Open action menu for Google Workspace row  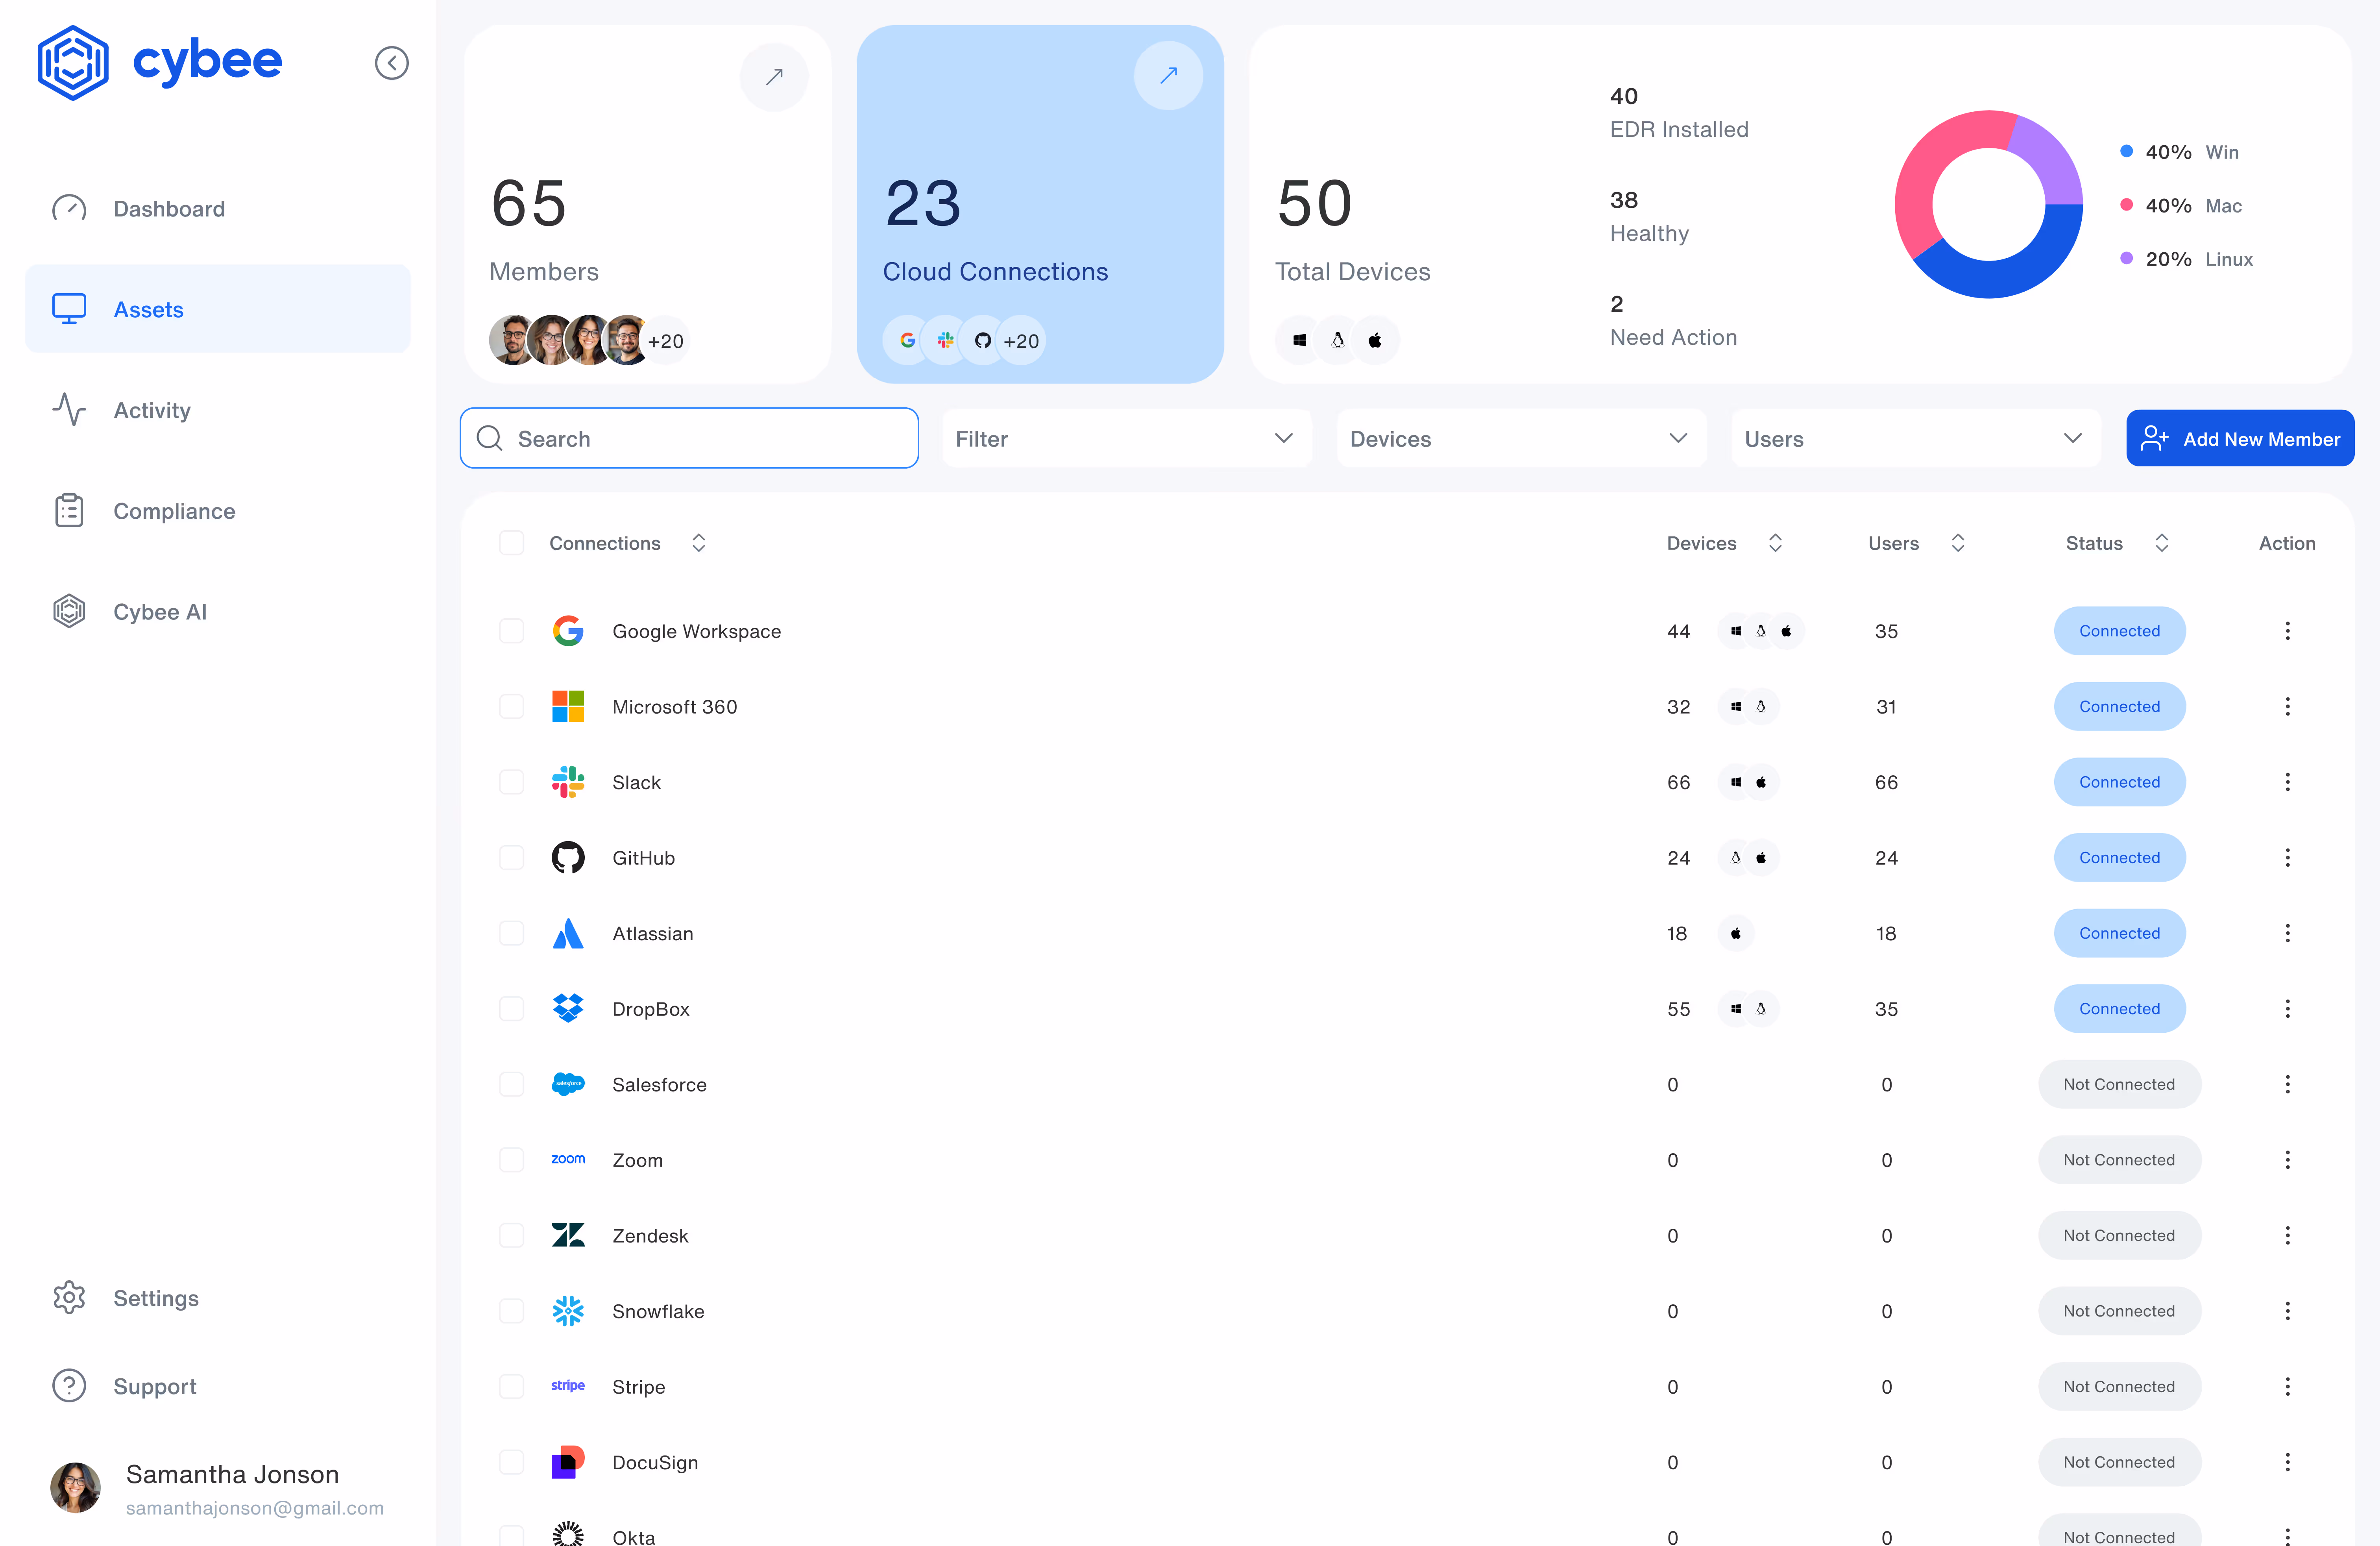(2287, 631)
